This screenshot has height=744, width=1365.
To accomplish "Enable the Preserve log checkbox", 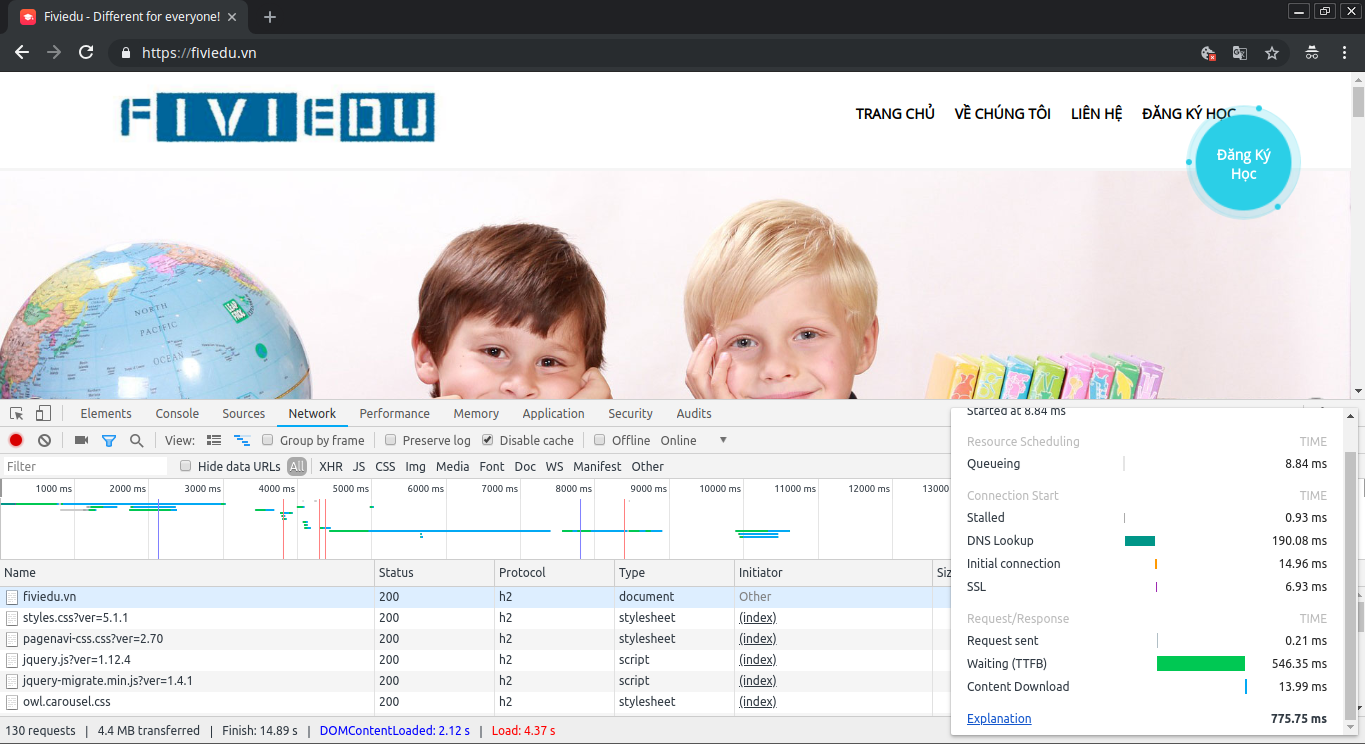I will [391, 440].
